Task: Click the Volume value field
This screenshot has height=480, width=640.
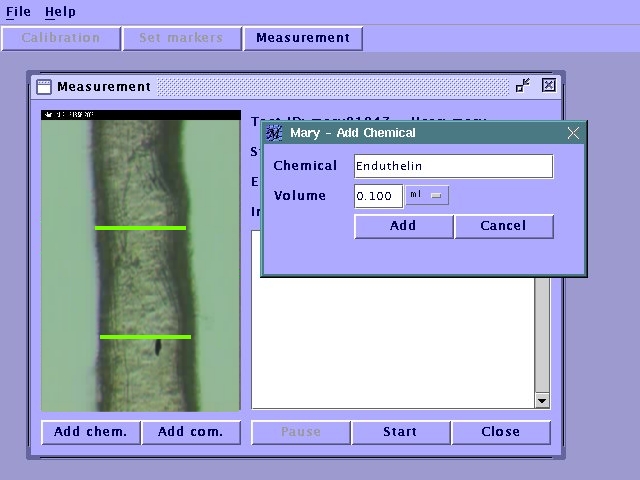Action: [x=378, y=196]
